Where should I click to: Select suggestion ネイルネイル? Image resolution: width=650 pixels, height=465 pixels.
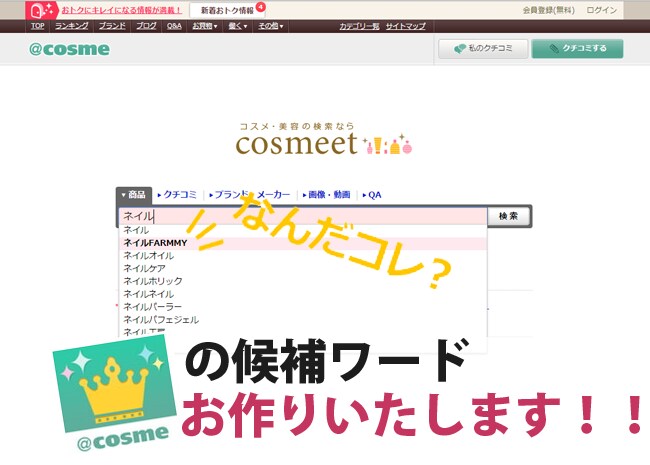[303, 294]
